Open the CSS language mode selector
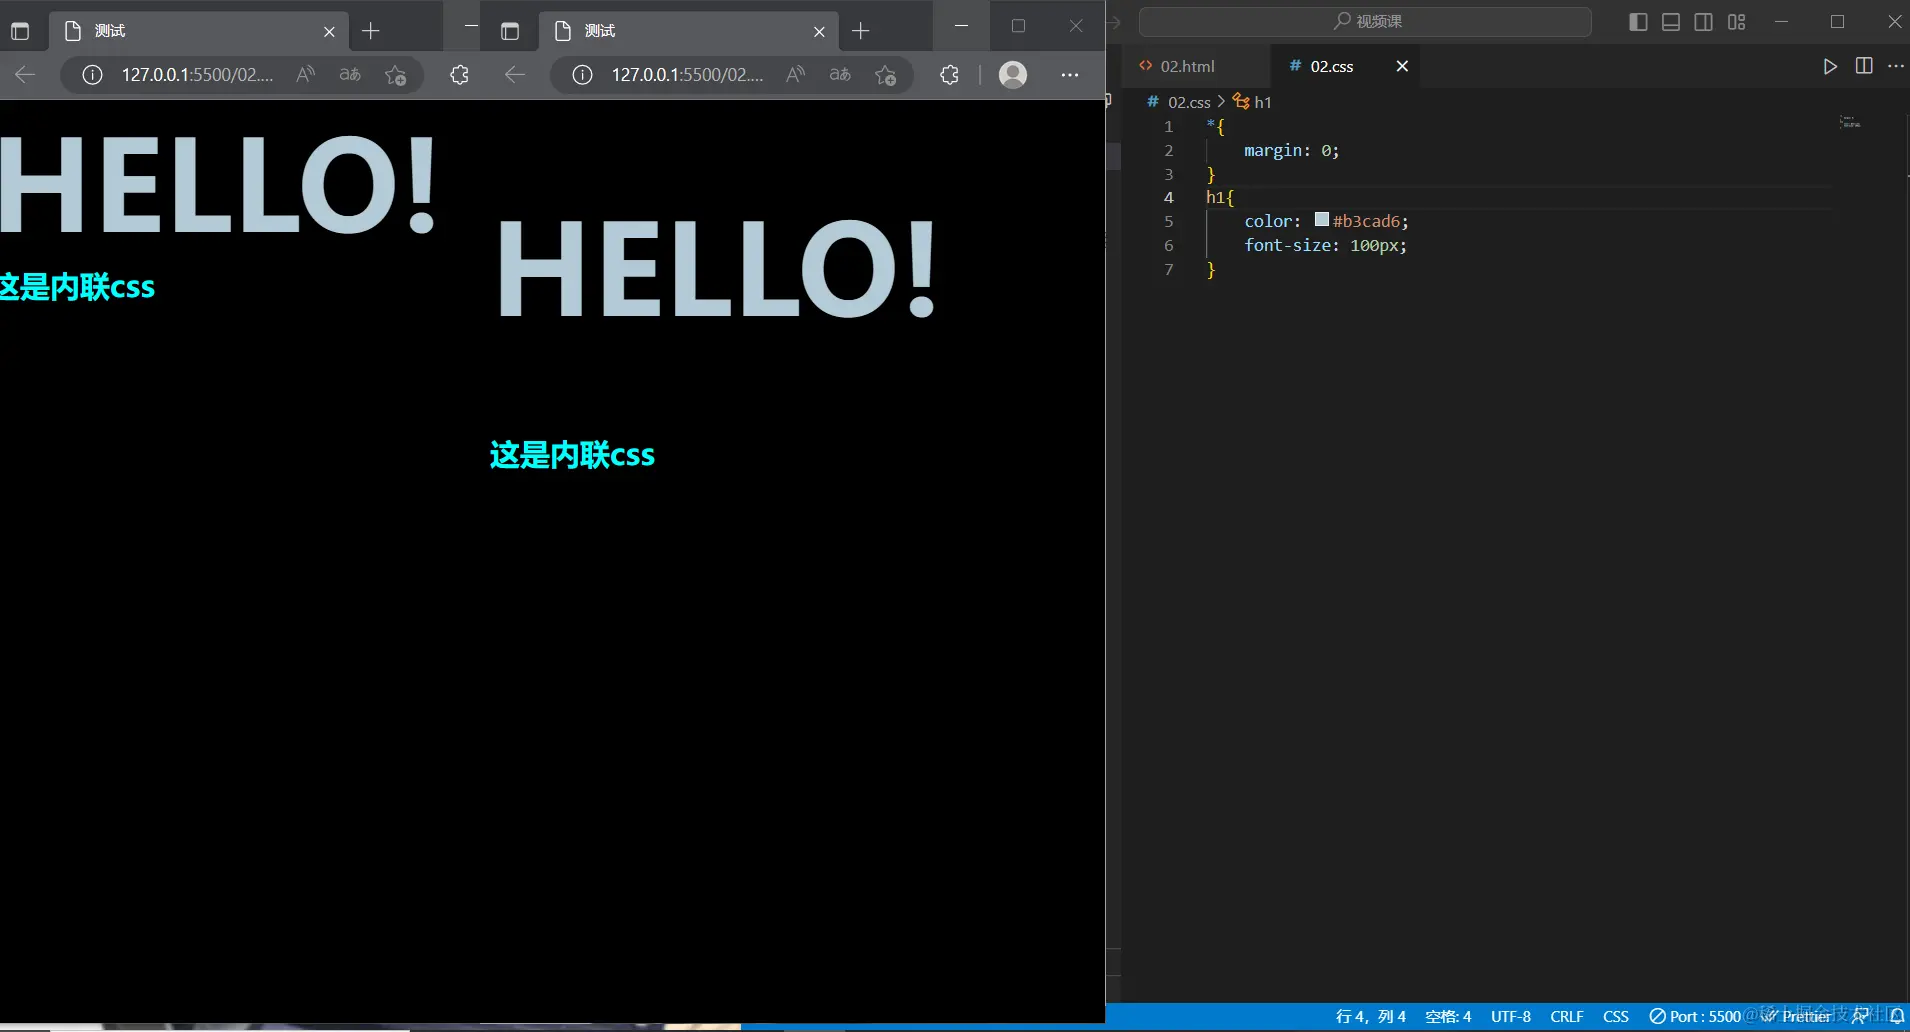This screenshot has width=1910, height=1032. [x=1615, y=1016]
